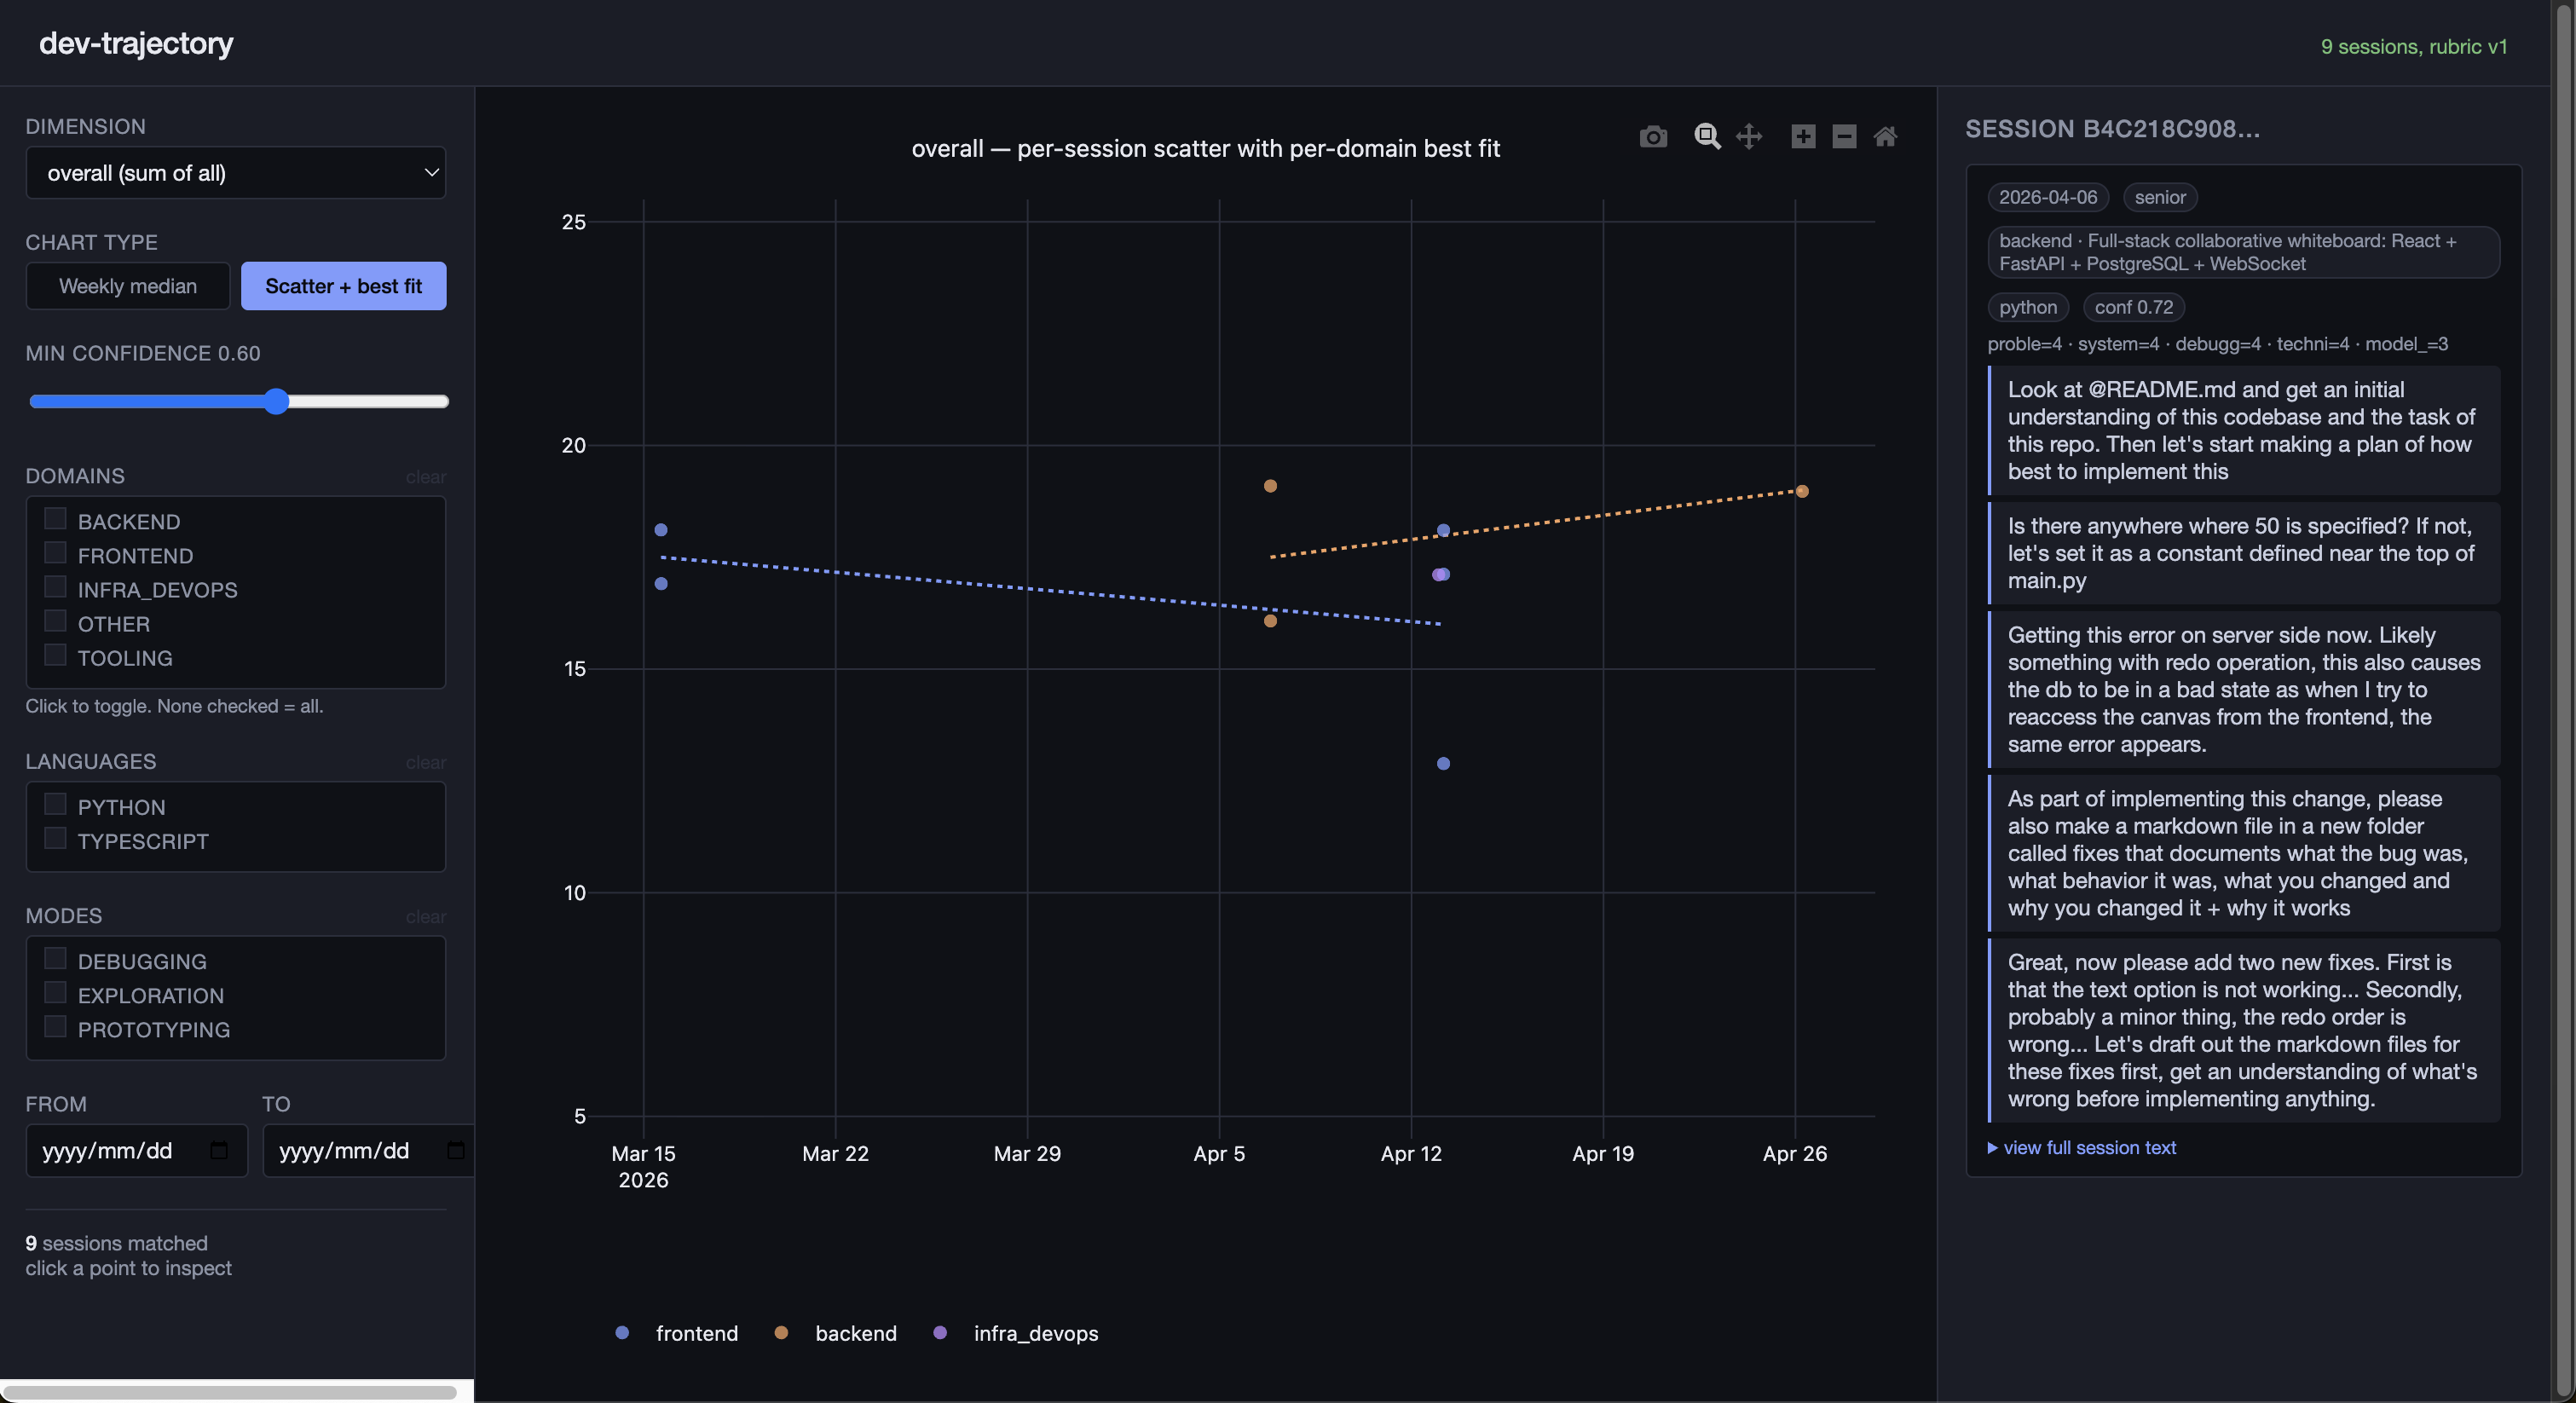Viewport: 2576px width, 1403px height.
Task: Click the Zoom out minus icon
Action: (1844, 137)
